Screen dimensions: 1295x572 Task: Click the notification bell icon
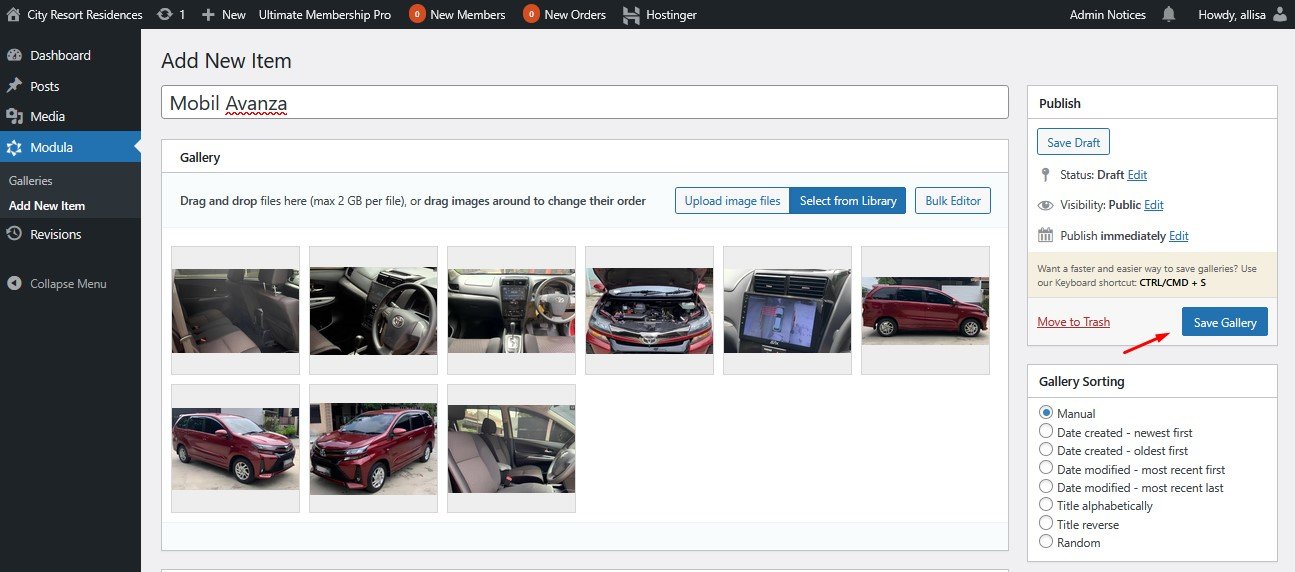[x=1169, y=15]
